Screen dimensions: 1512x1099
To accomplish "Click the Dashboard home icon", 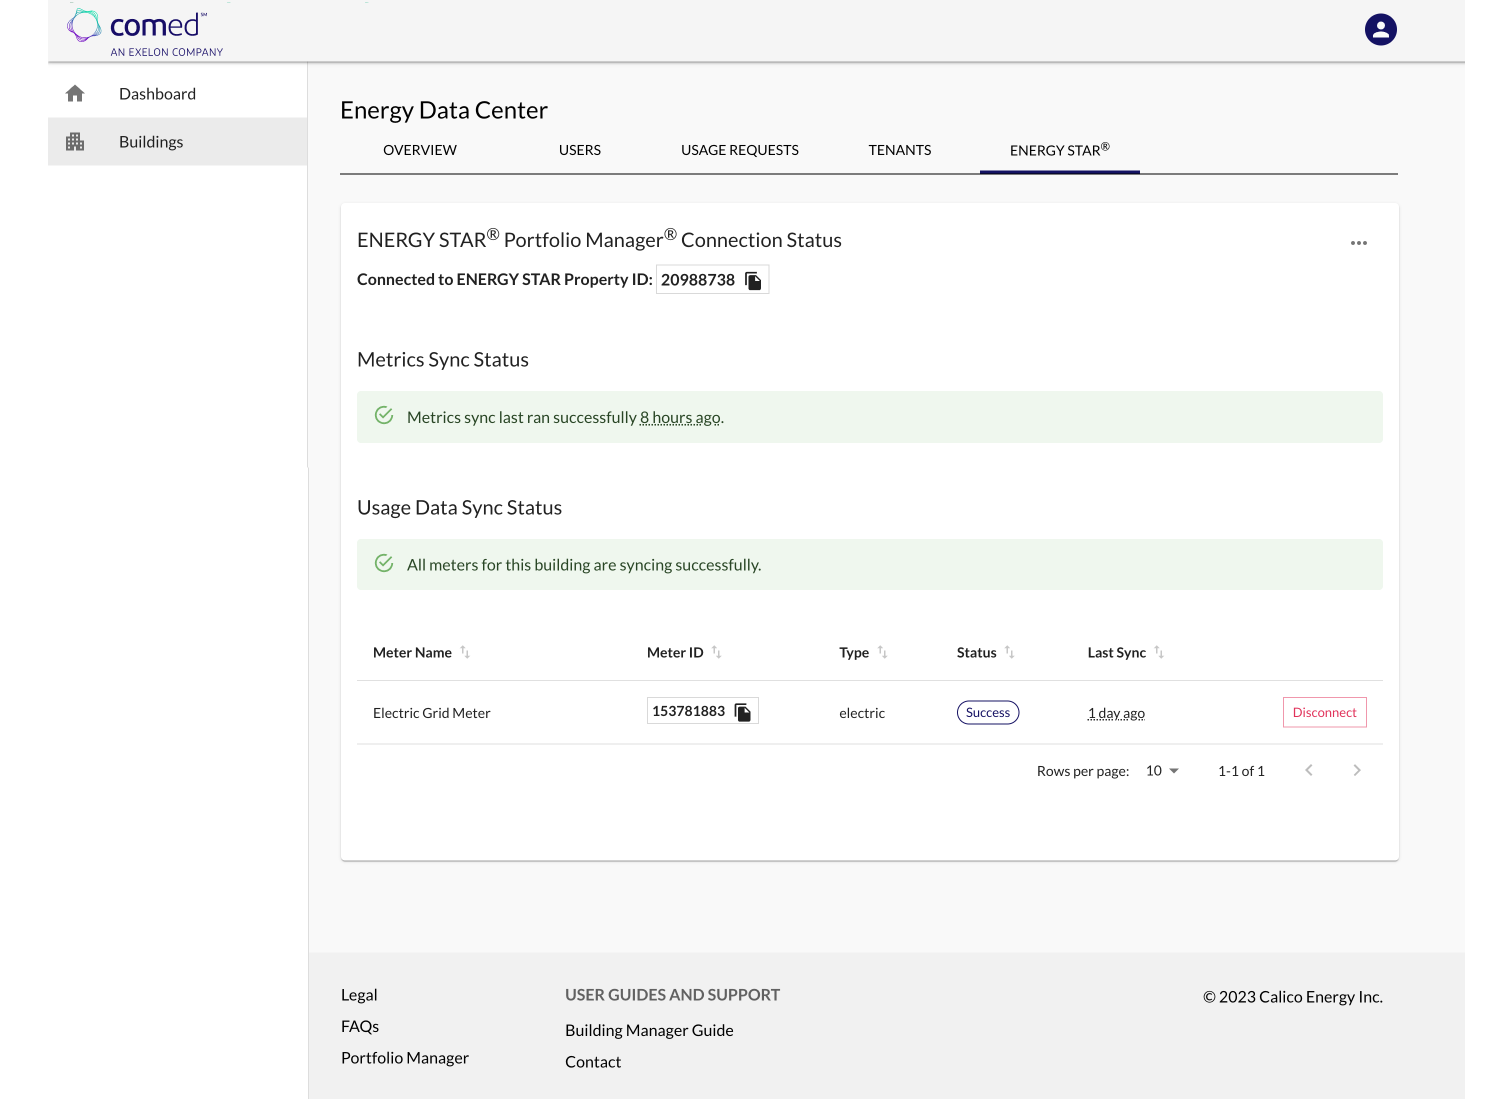I will click(x=75, y=94).
